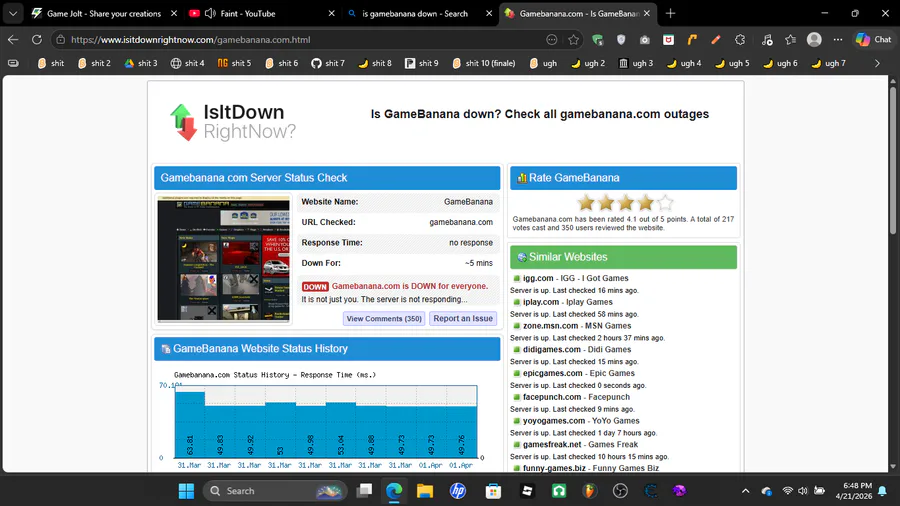Screen dimensions: 900x506
Task: Switch to the 'is gamebanana down - Search' tab
Action: (414, 13)
